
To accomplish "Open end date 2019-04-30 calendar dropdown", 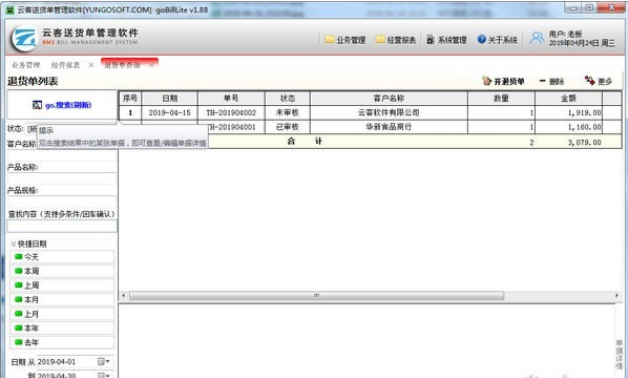I will (104, 375).
